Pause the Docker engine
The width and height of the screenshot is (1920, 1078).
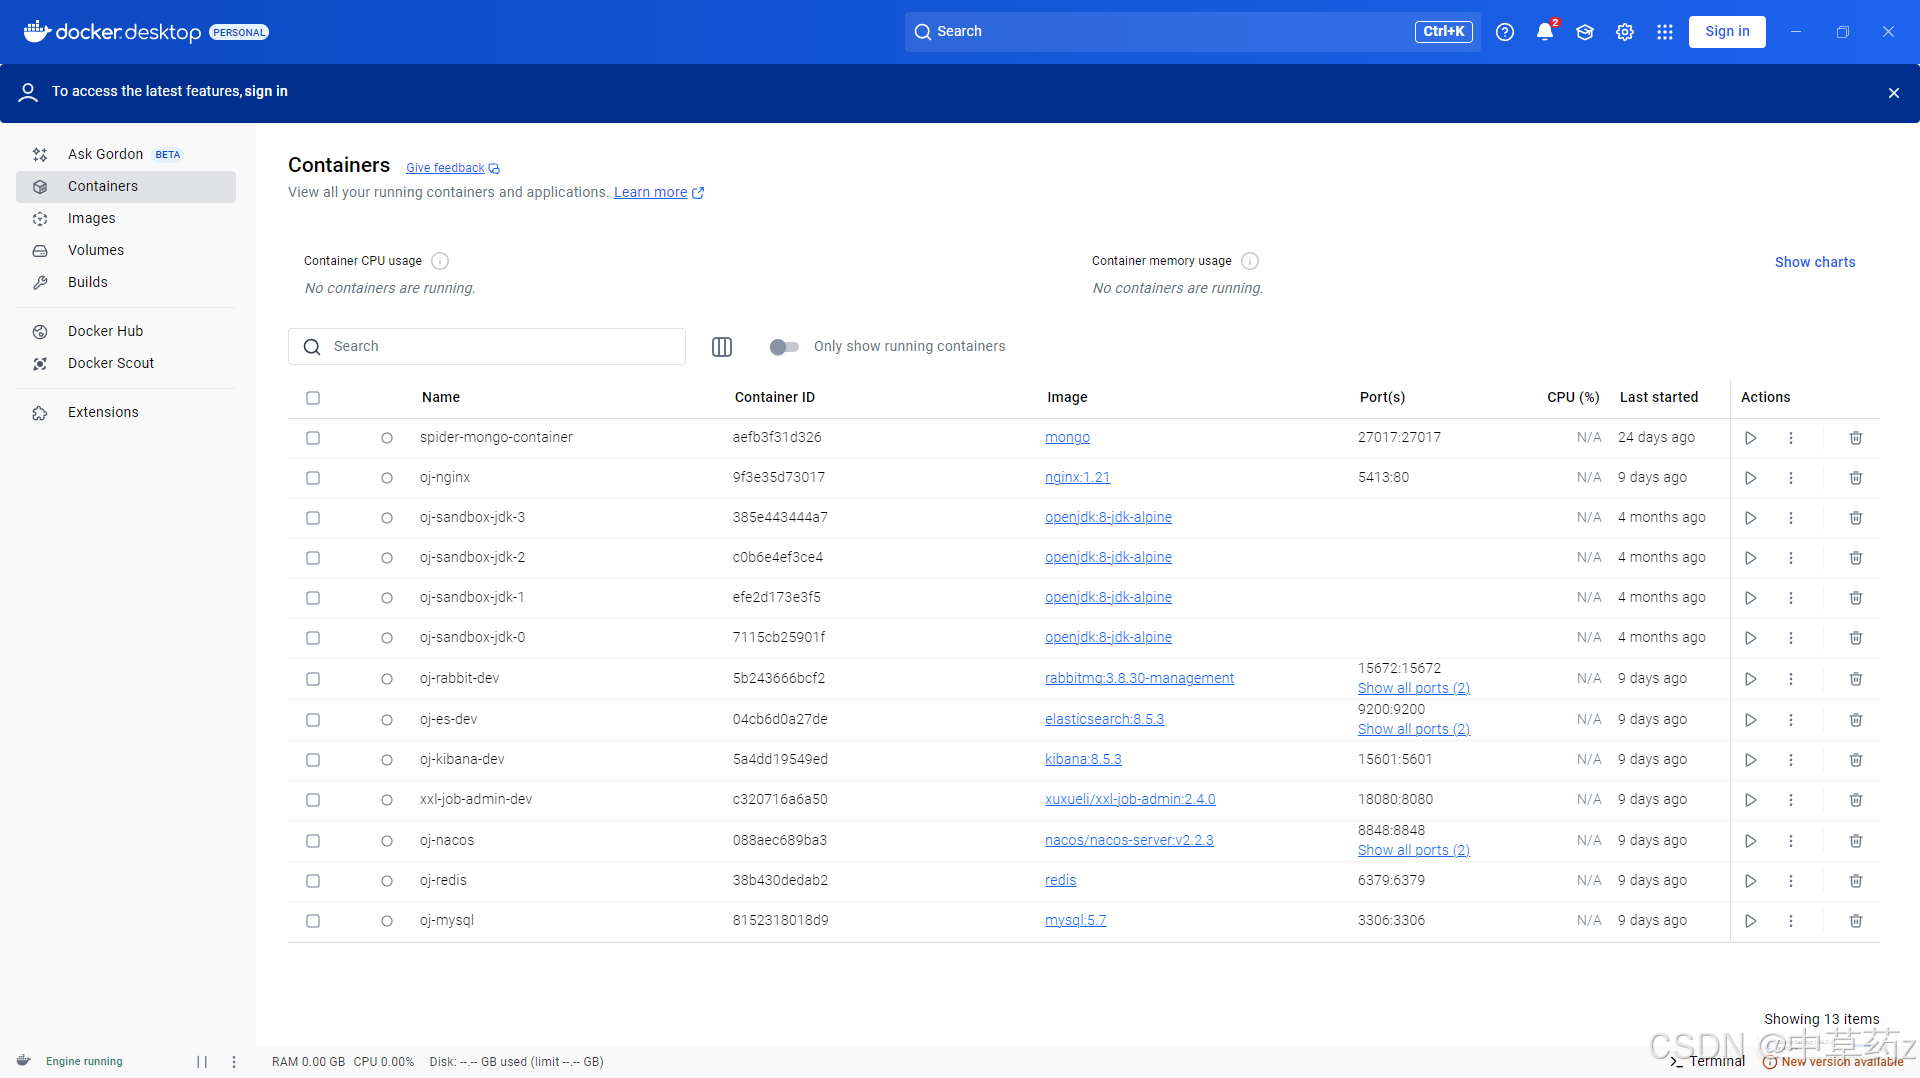(202, 1062)
